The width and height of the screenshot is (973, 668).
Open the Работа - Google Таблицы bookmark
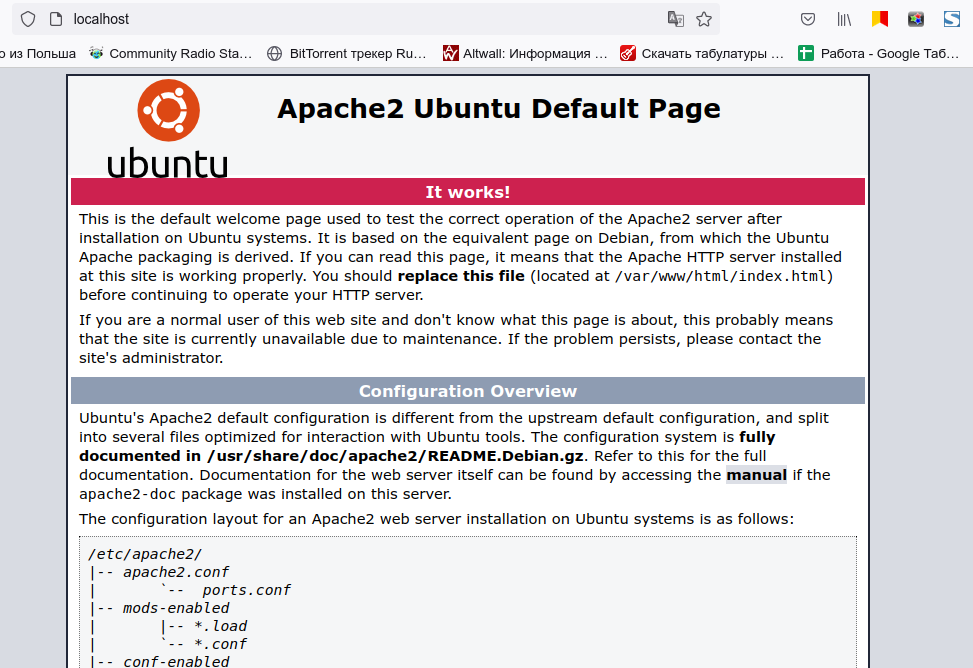tap(879, 53)
